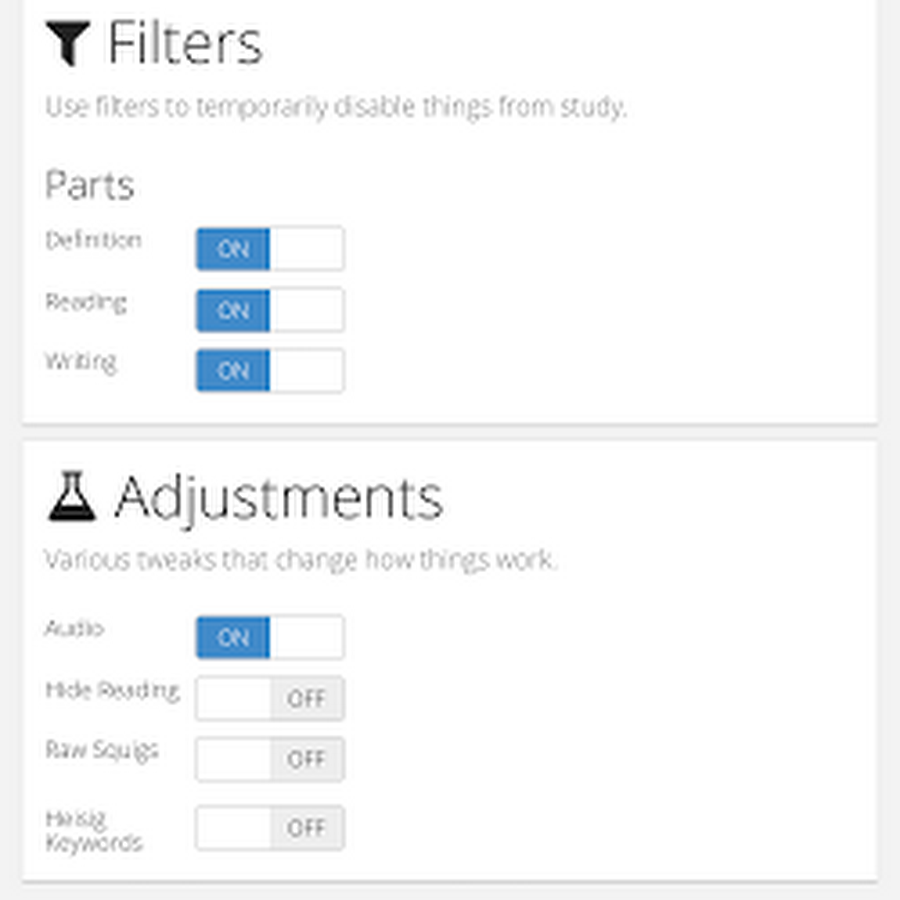Switch off the Writing toggle
Image resolution: width=900 pixels, height=900 pixels.
pyautogui.click(x=269, y=371)
